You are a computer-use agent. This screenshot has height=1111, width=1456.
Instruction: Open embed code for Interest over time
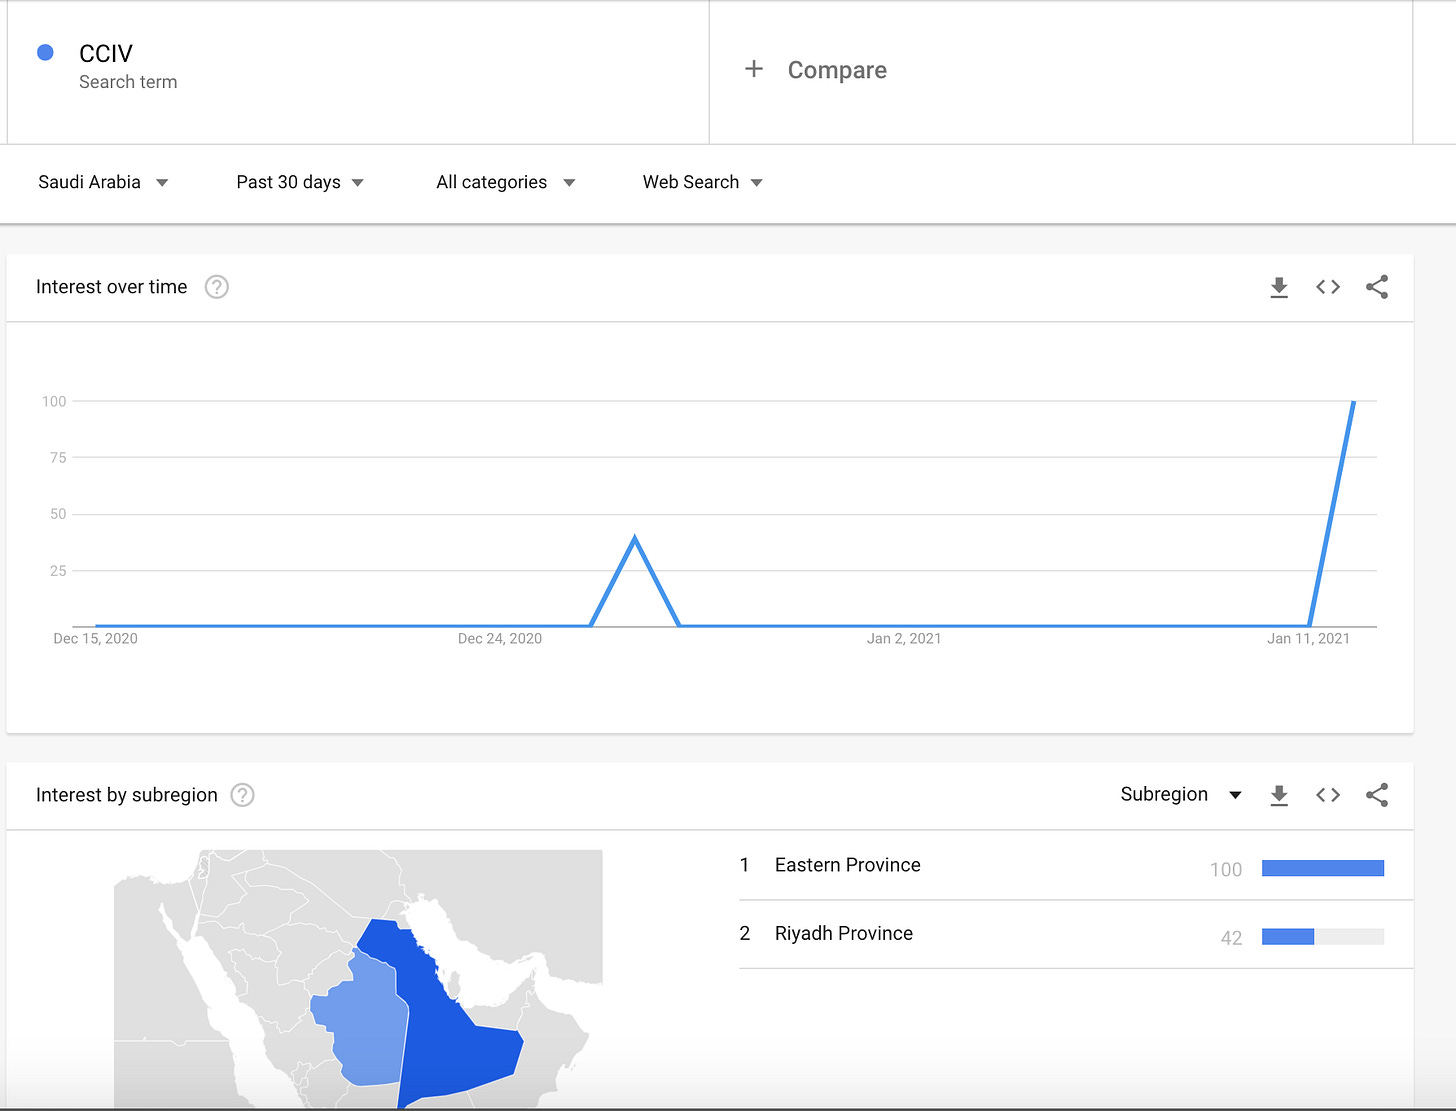1328,287
